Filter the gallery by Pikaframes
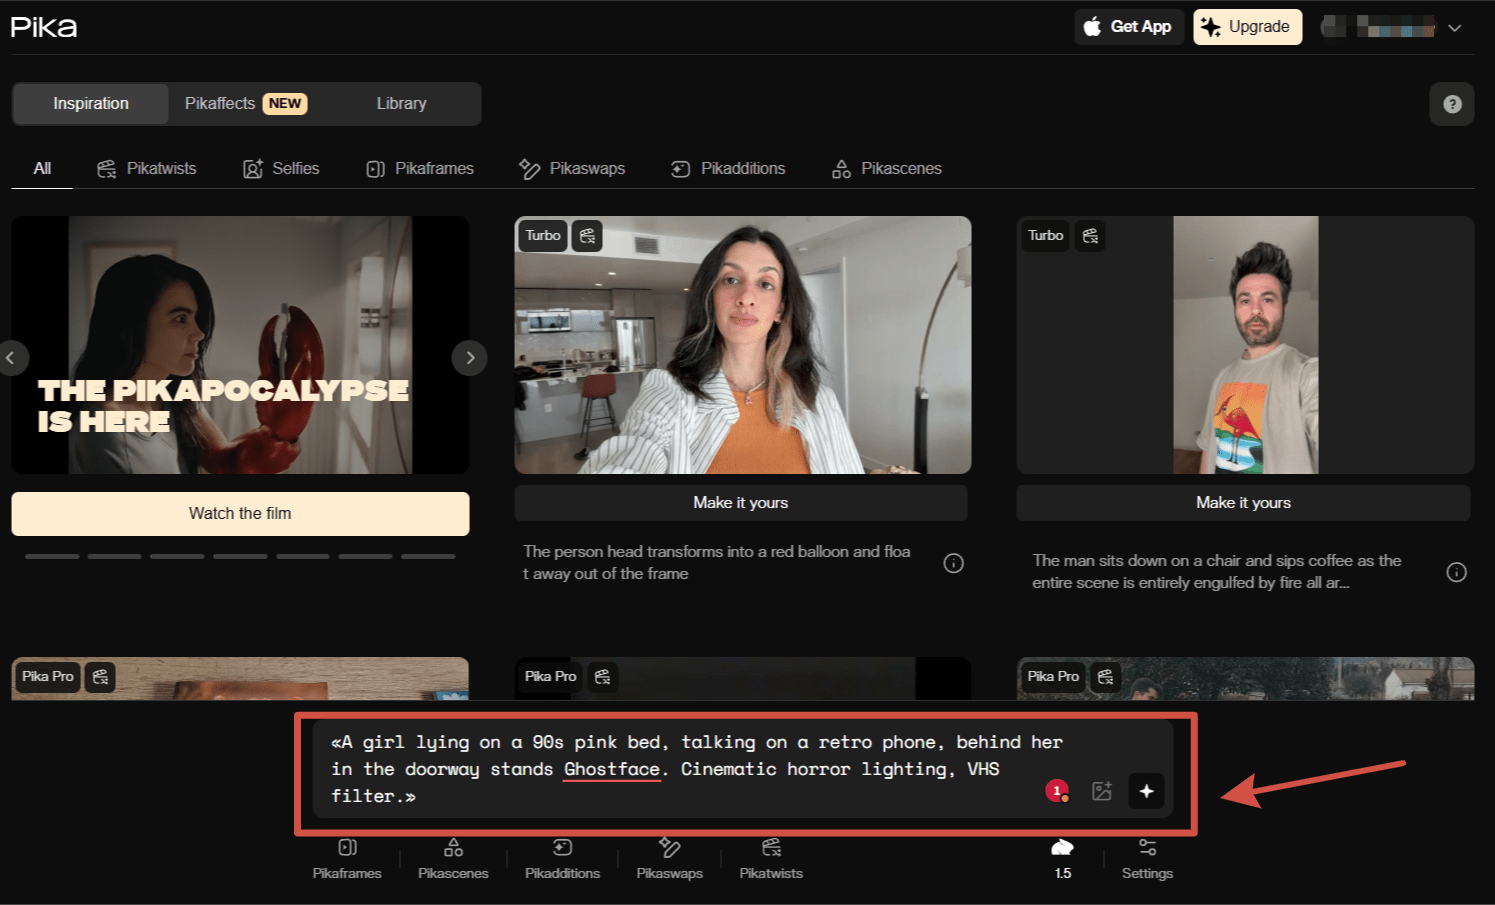The width and height of the screenshot is (1495, 905). (x=420, y=169)
